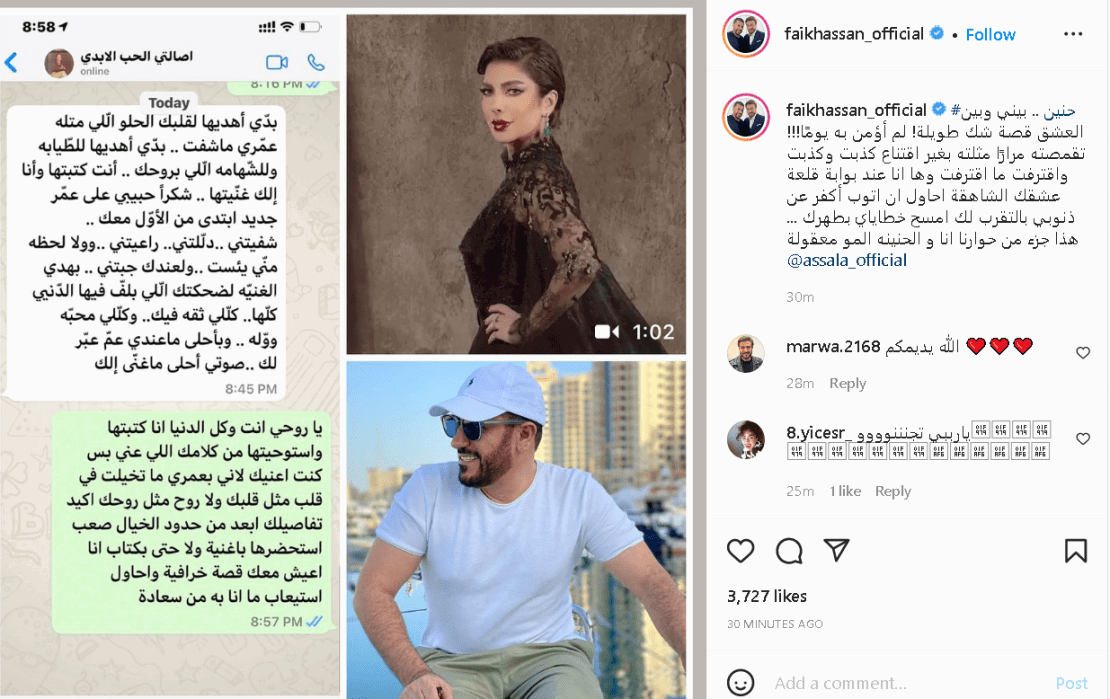
Task: Reply to marwa.2168's comment
Action: (847, 383)
